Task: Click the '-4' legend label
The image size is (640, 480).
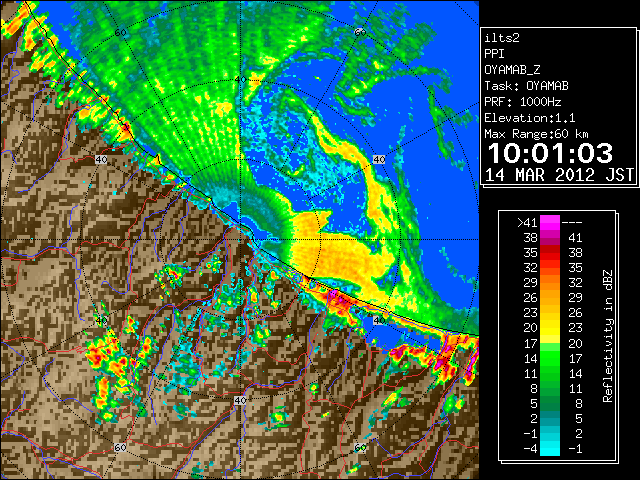Action: point(530,449)
